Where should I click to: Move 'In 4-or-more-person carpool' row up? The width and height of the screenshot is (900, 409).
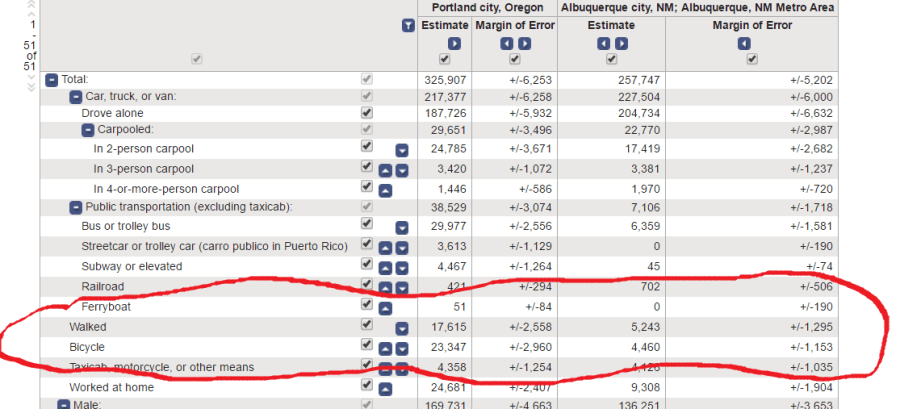coord(385,189)
